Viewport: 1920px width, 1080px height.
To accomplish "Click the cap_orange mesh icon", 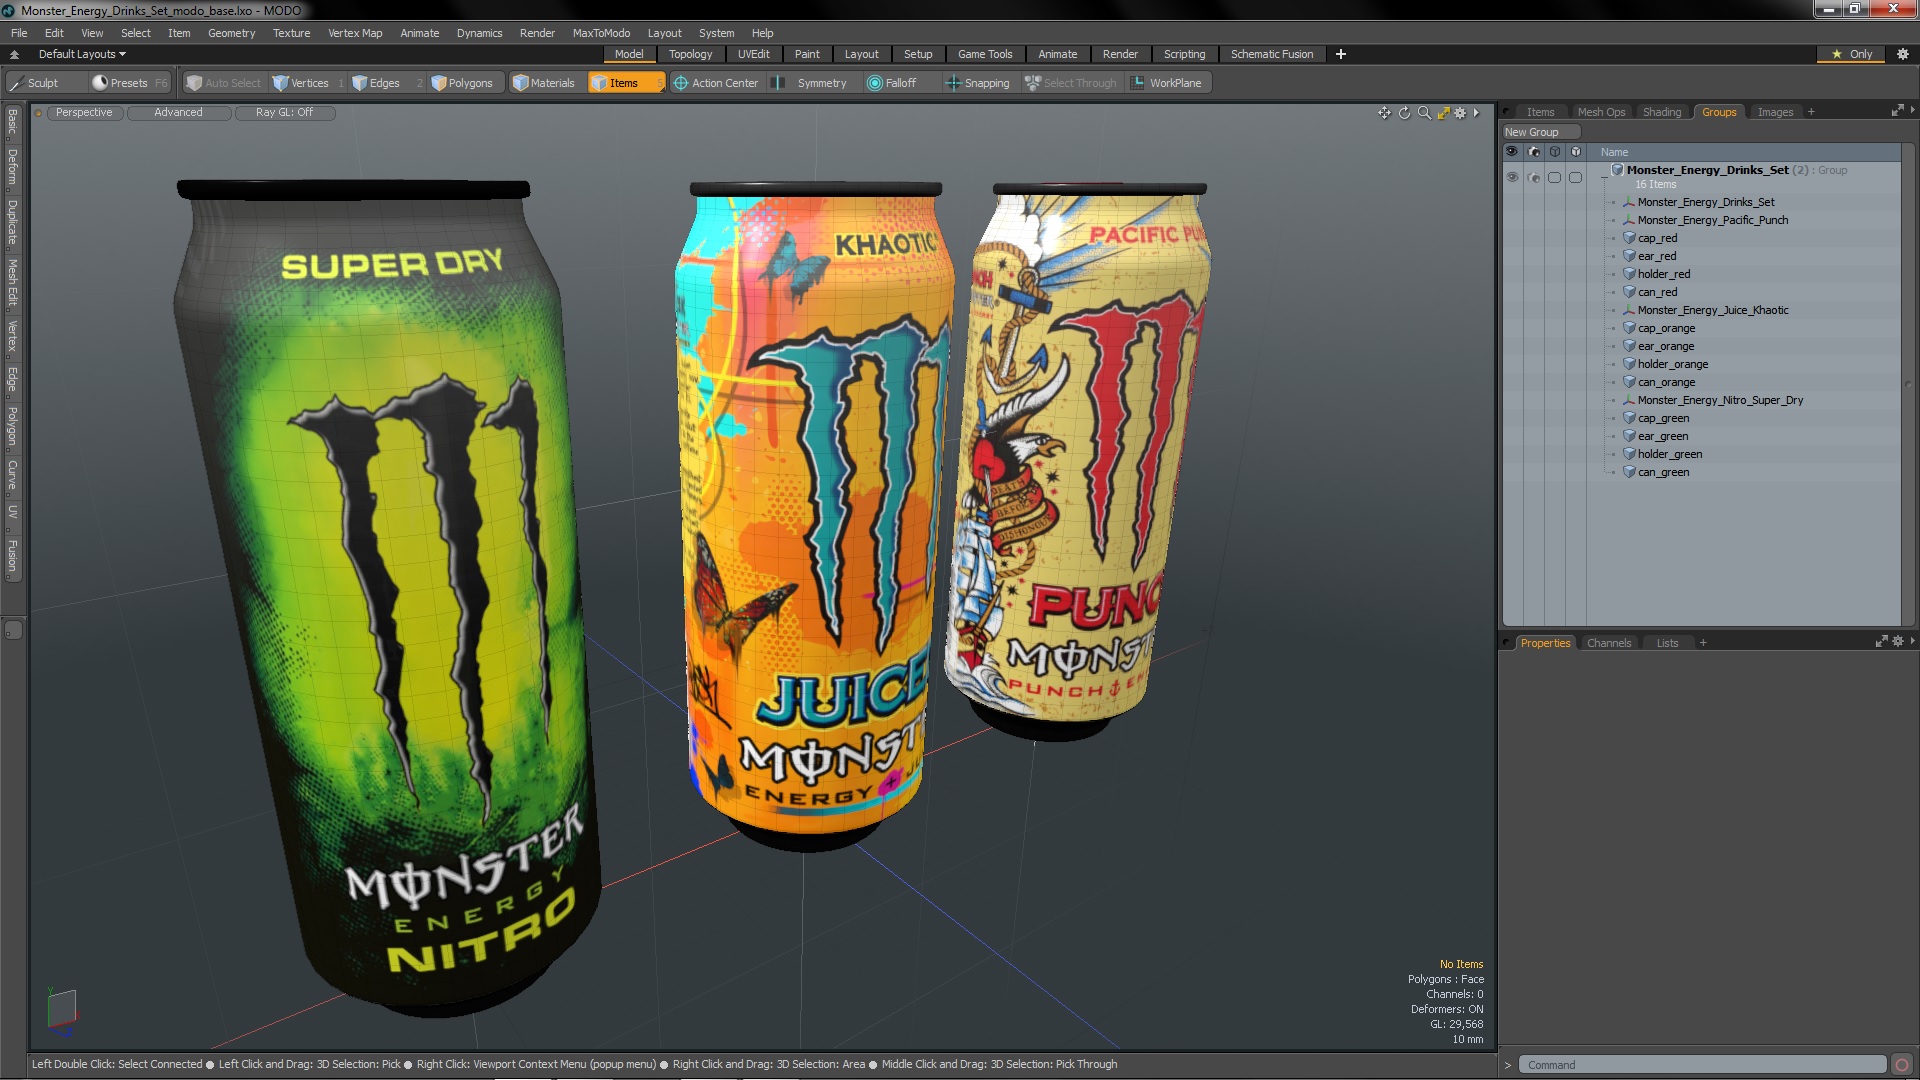I will (x=1629, y=328).
